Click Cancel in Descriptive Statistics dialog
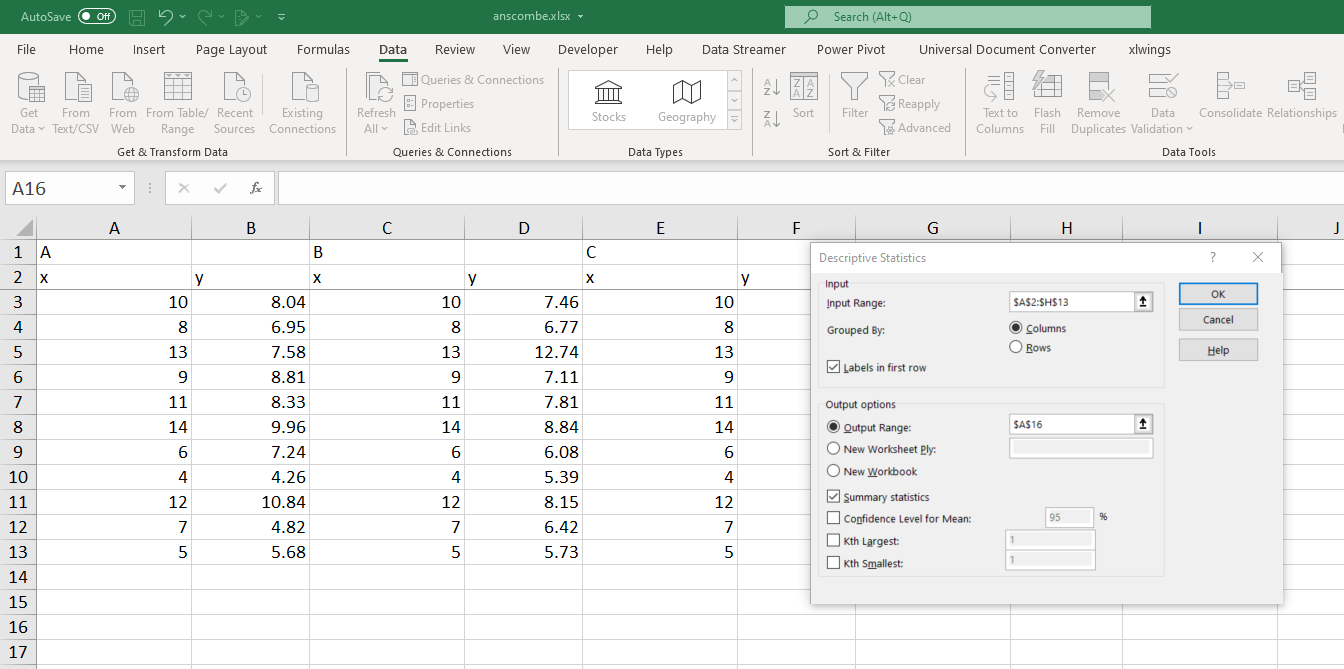 [x=1218, y=320]
